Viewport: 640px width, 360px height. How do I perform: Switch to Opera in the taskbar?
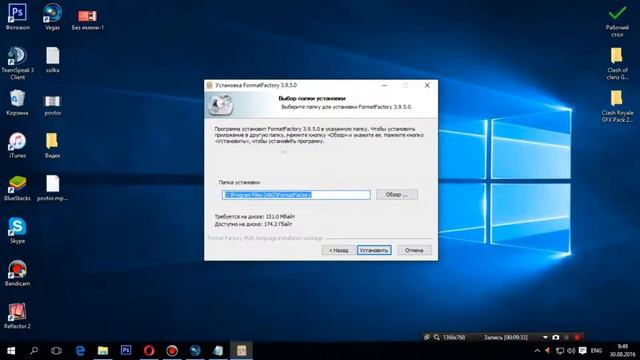(x=149, y=351)
